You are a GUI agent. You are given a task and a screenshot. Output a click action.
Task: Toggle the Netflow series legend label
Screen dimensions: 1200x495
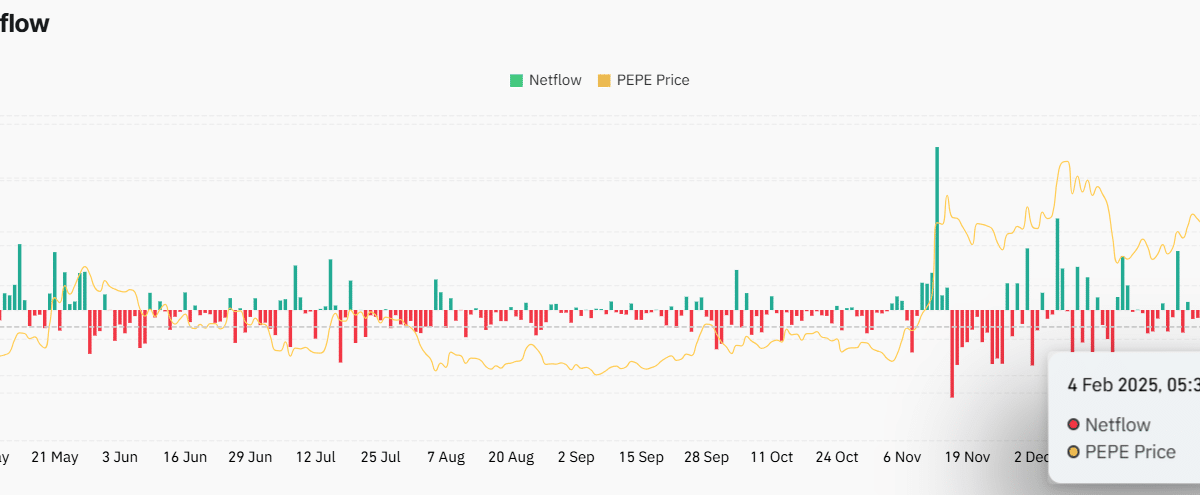pyautogui.click(x=555, y=80)
